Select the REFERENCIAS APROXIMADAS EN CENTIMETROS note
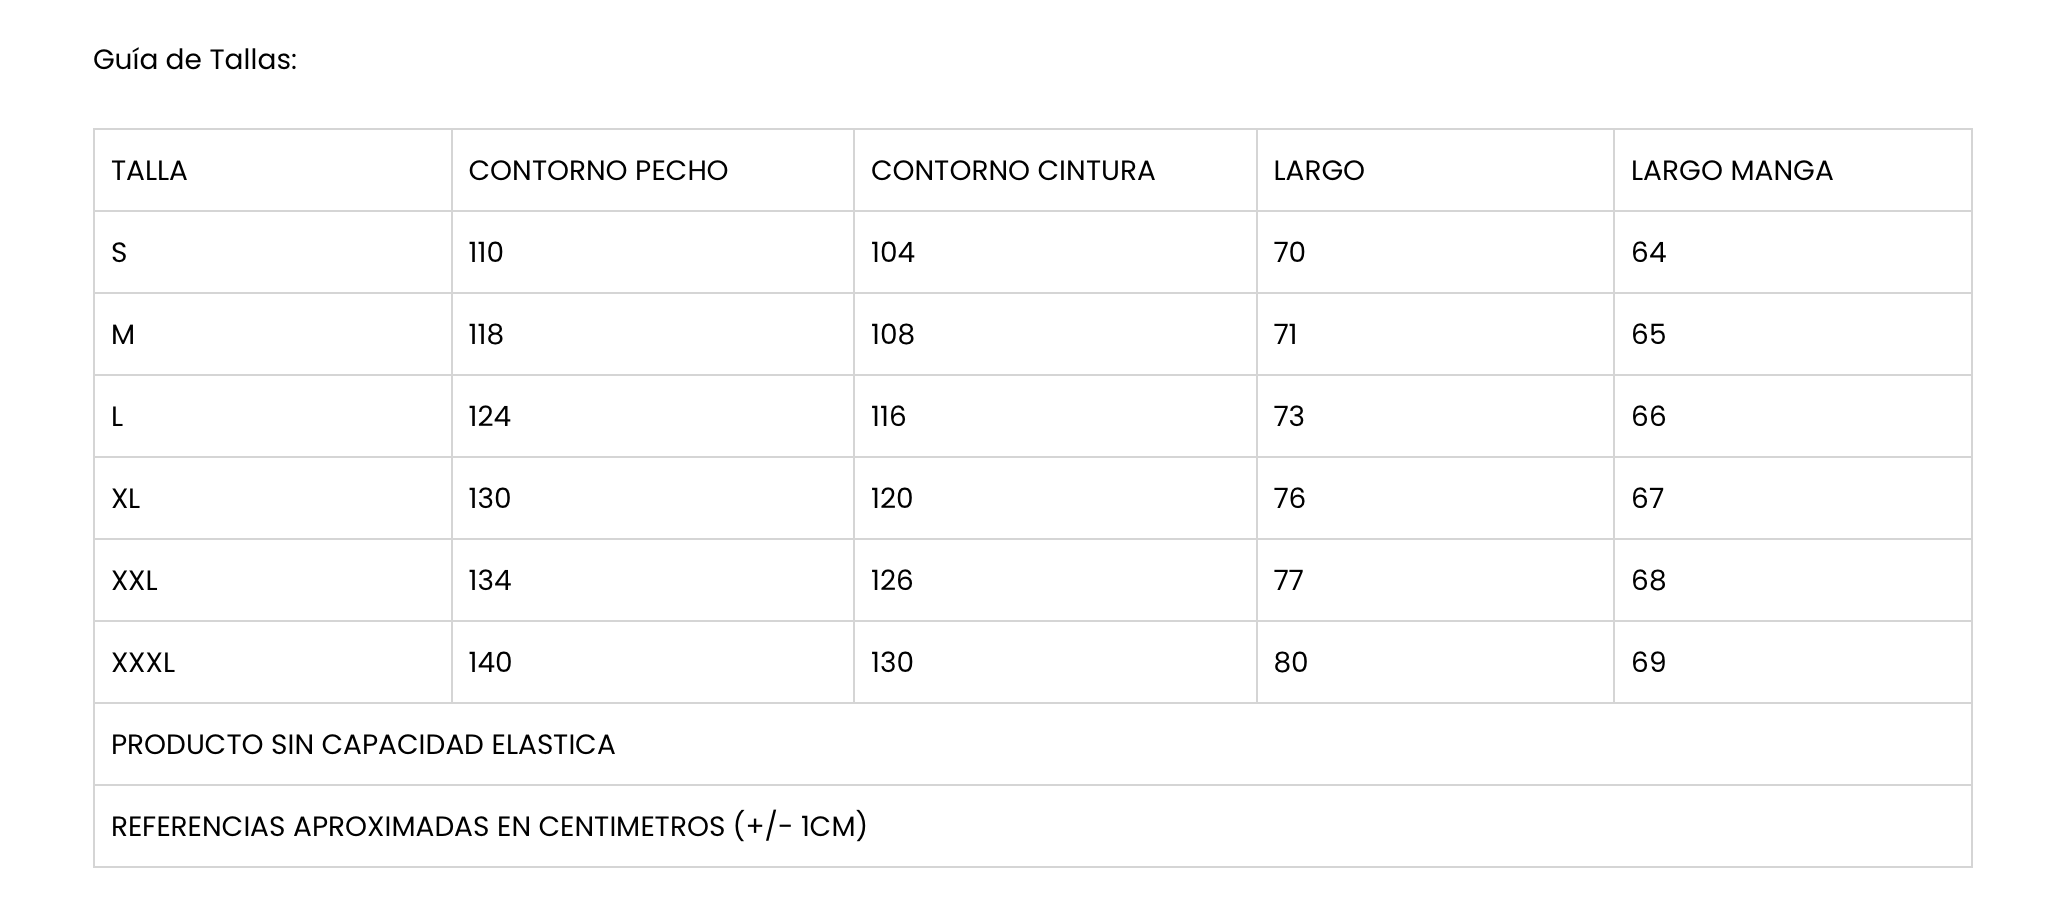 click(x=489, y=827)
